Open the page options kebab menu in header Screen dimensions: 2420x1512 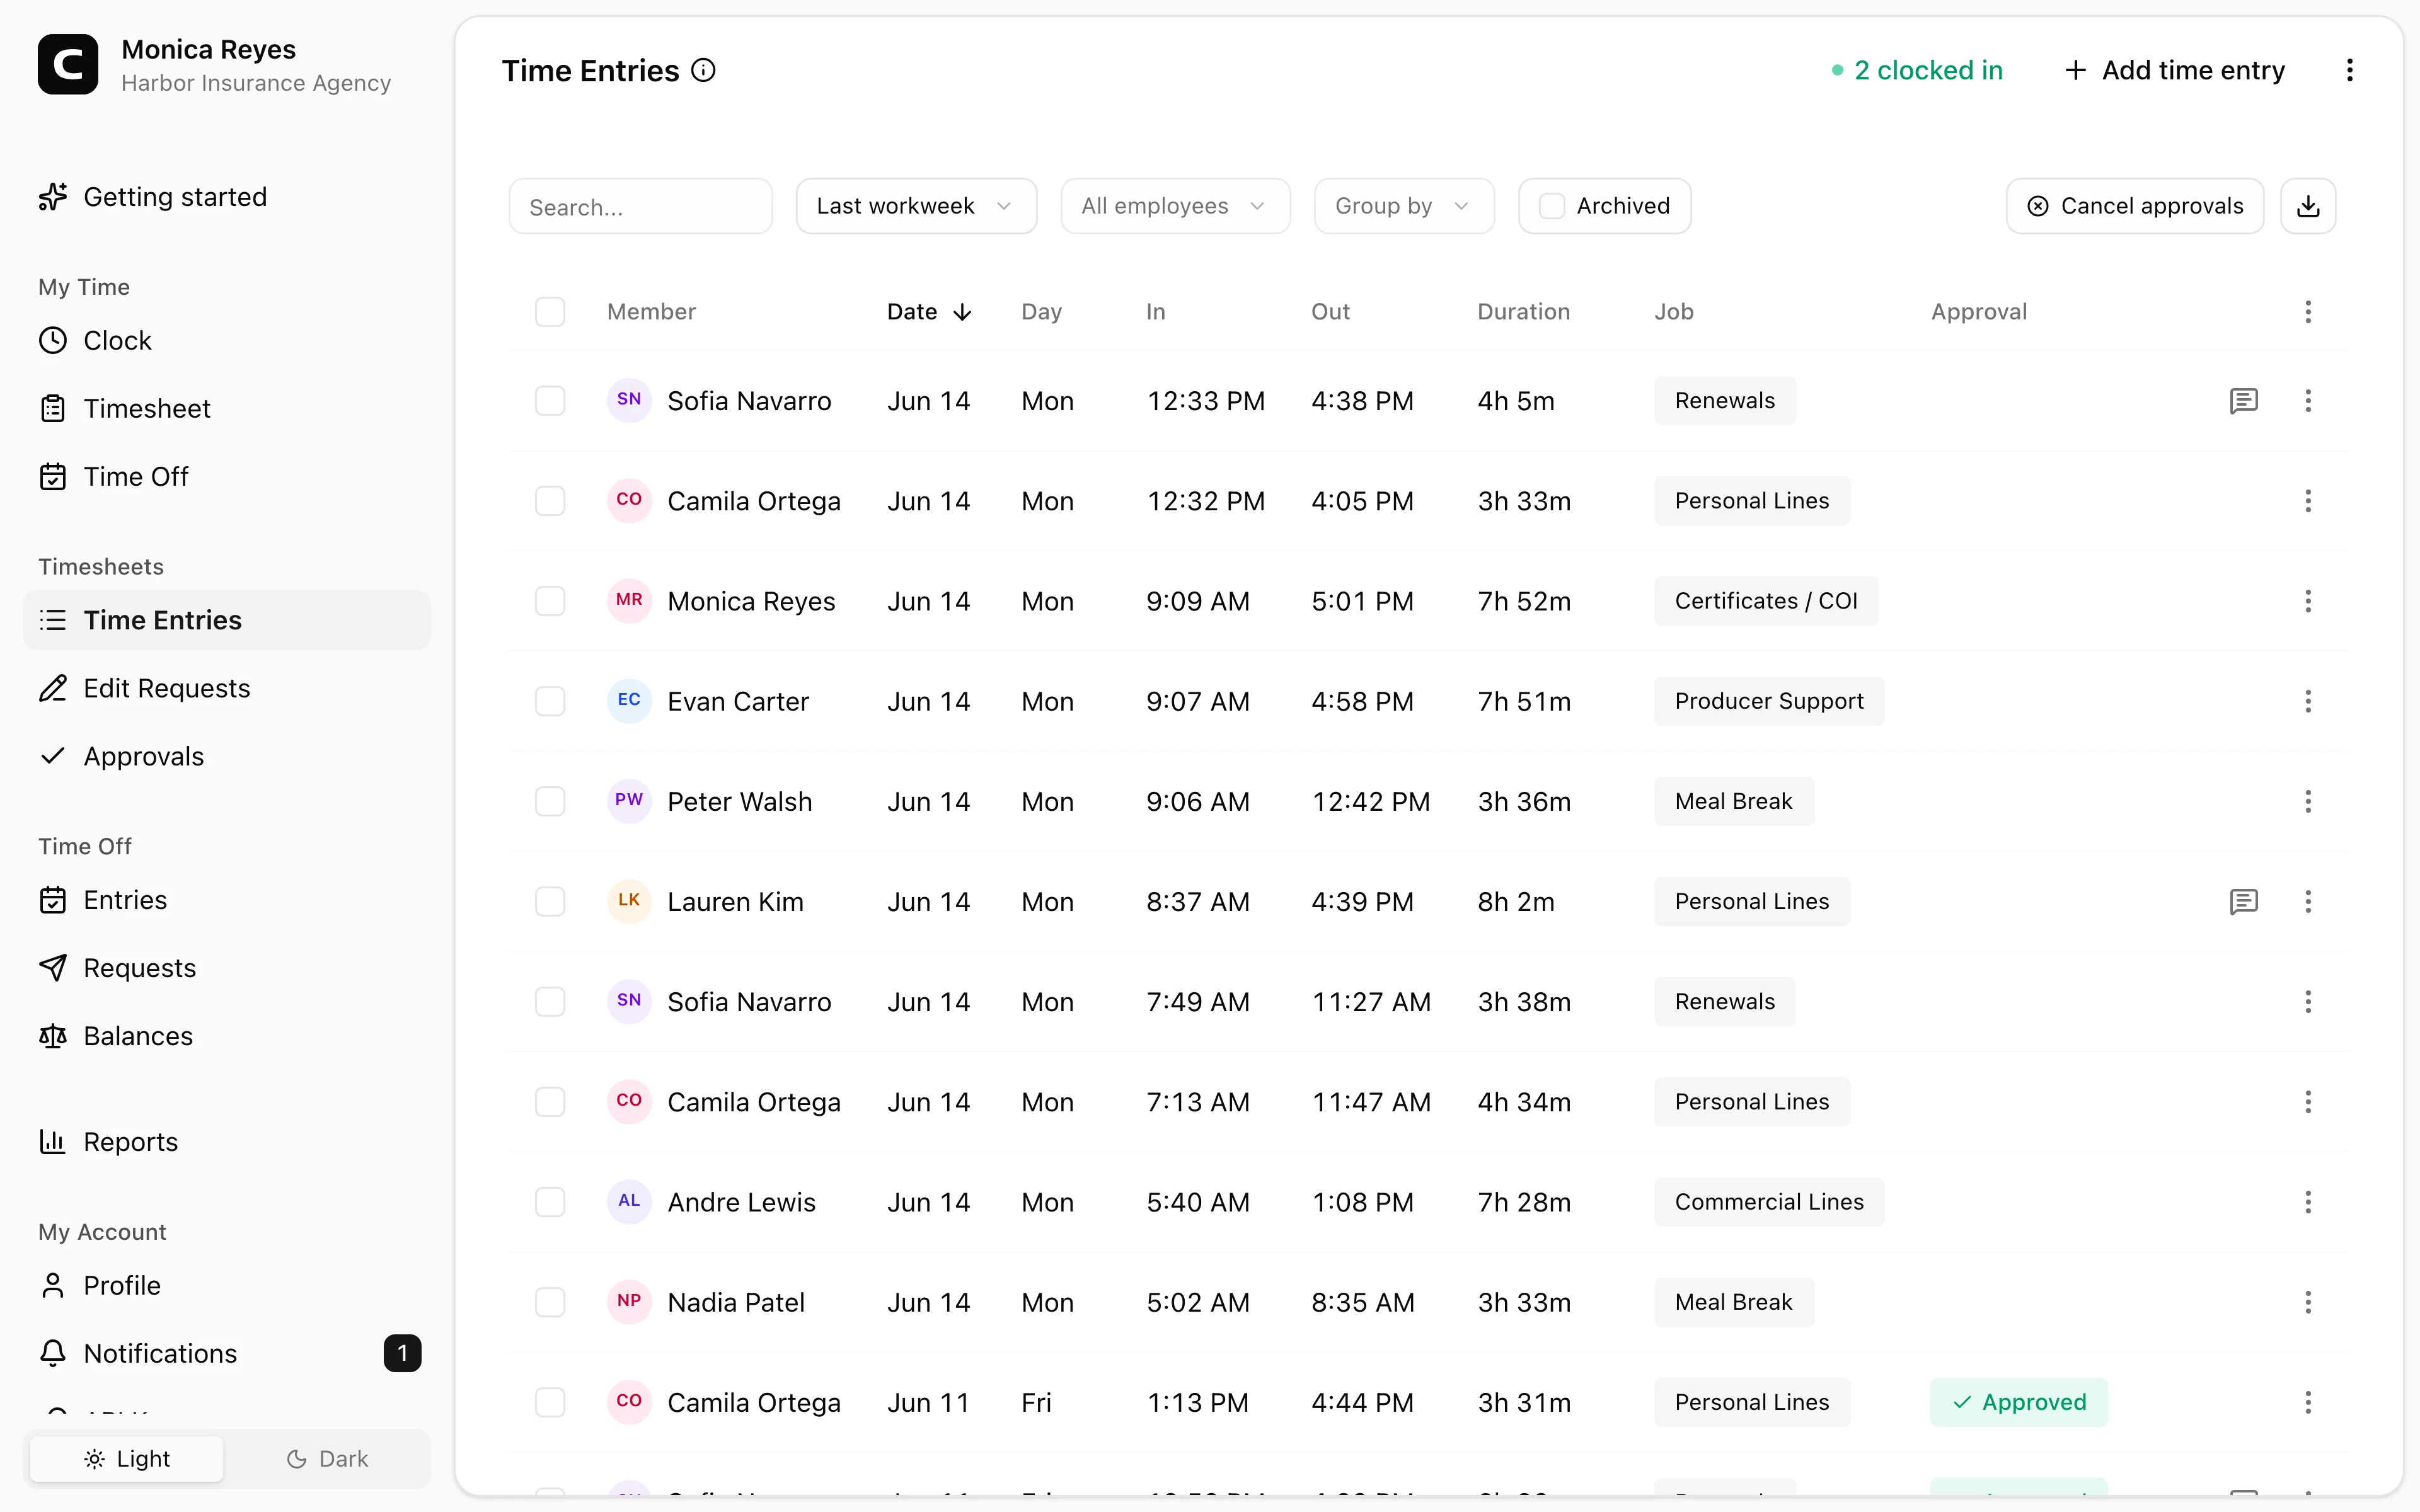2349,70
